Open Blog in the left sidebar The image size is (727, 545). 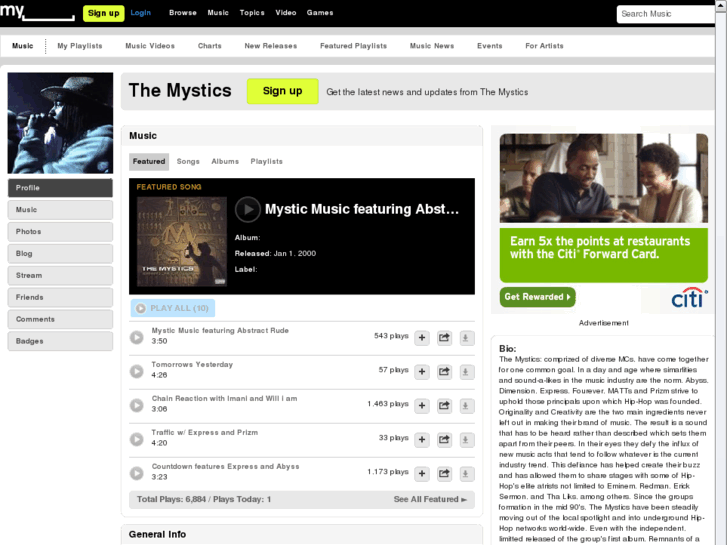click(60, 254)
